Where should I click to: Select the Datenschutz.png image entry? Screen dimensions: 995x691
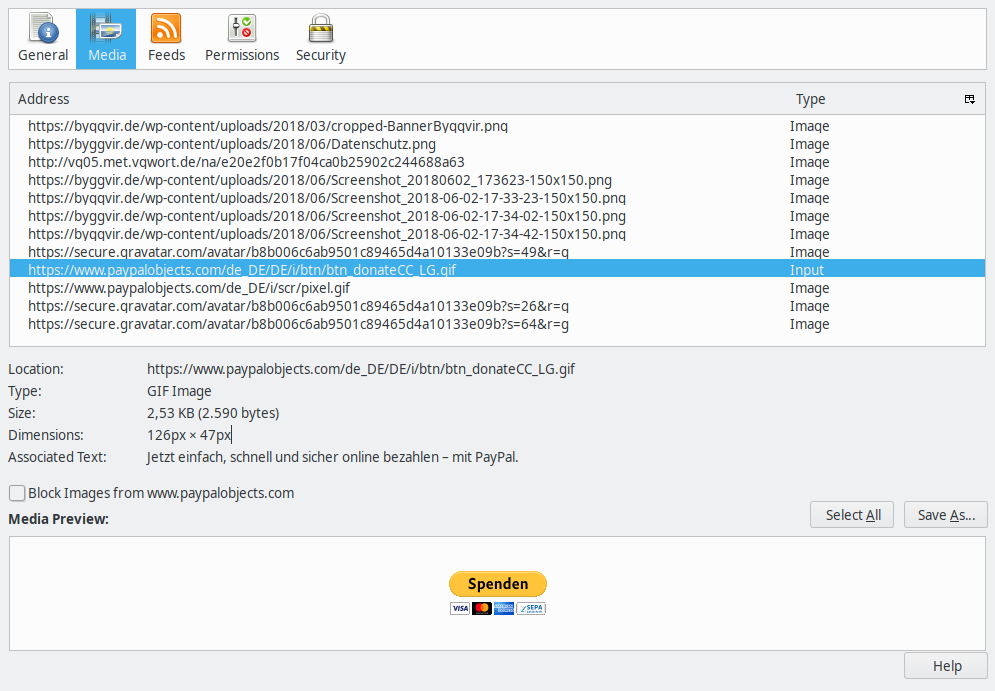(x=232, y=144)
